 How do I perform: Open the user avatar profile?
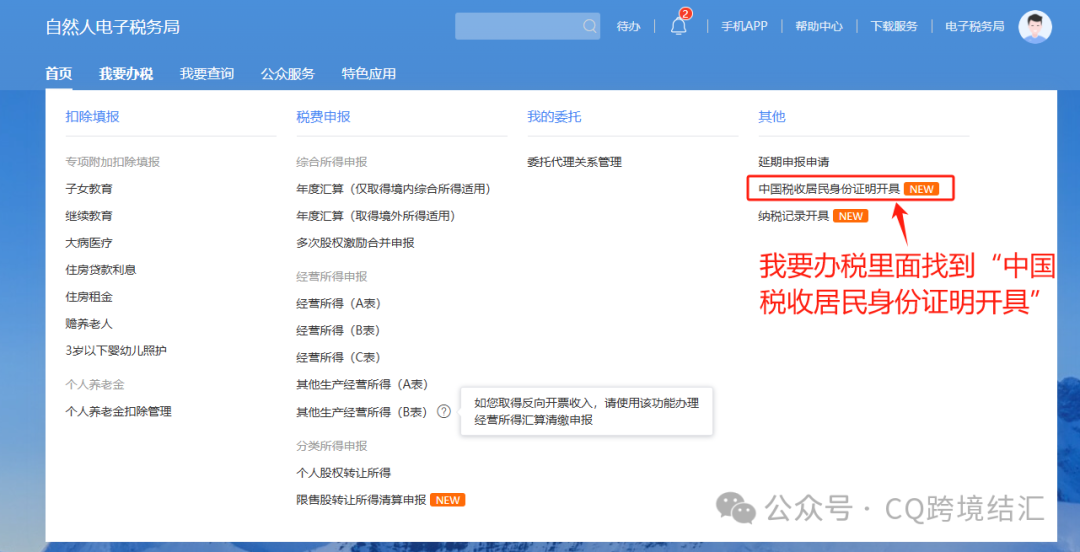point(1035,27)
